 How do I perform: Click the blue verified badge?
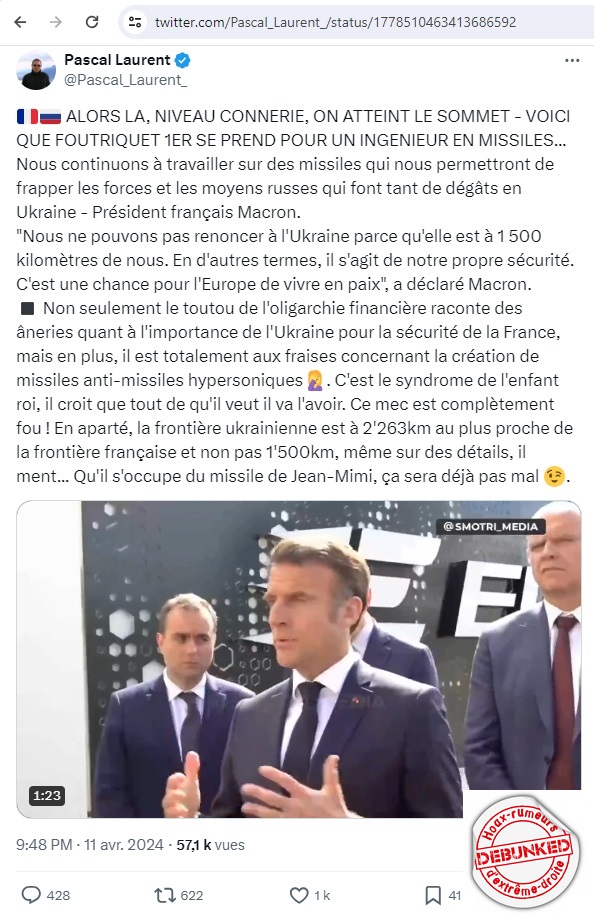(x=183, y=60)
